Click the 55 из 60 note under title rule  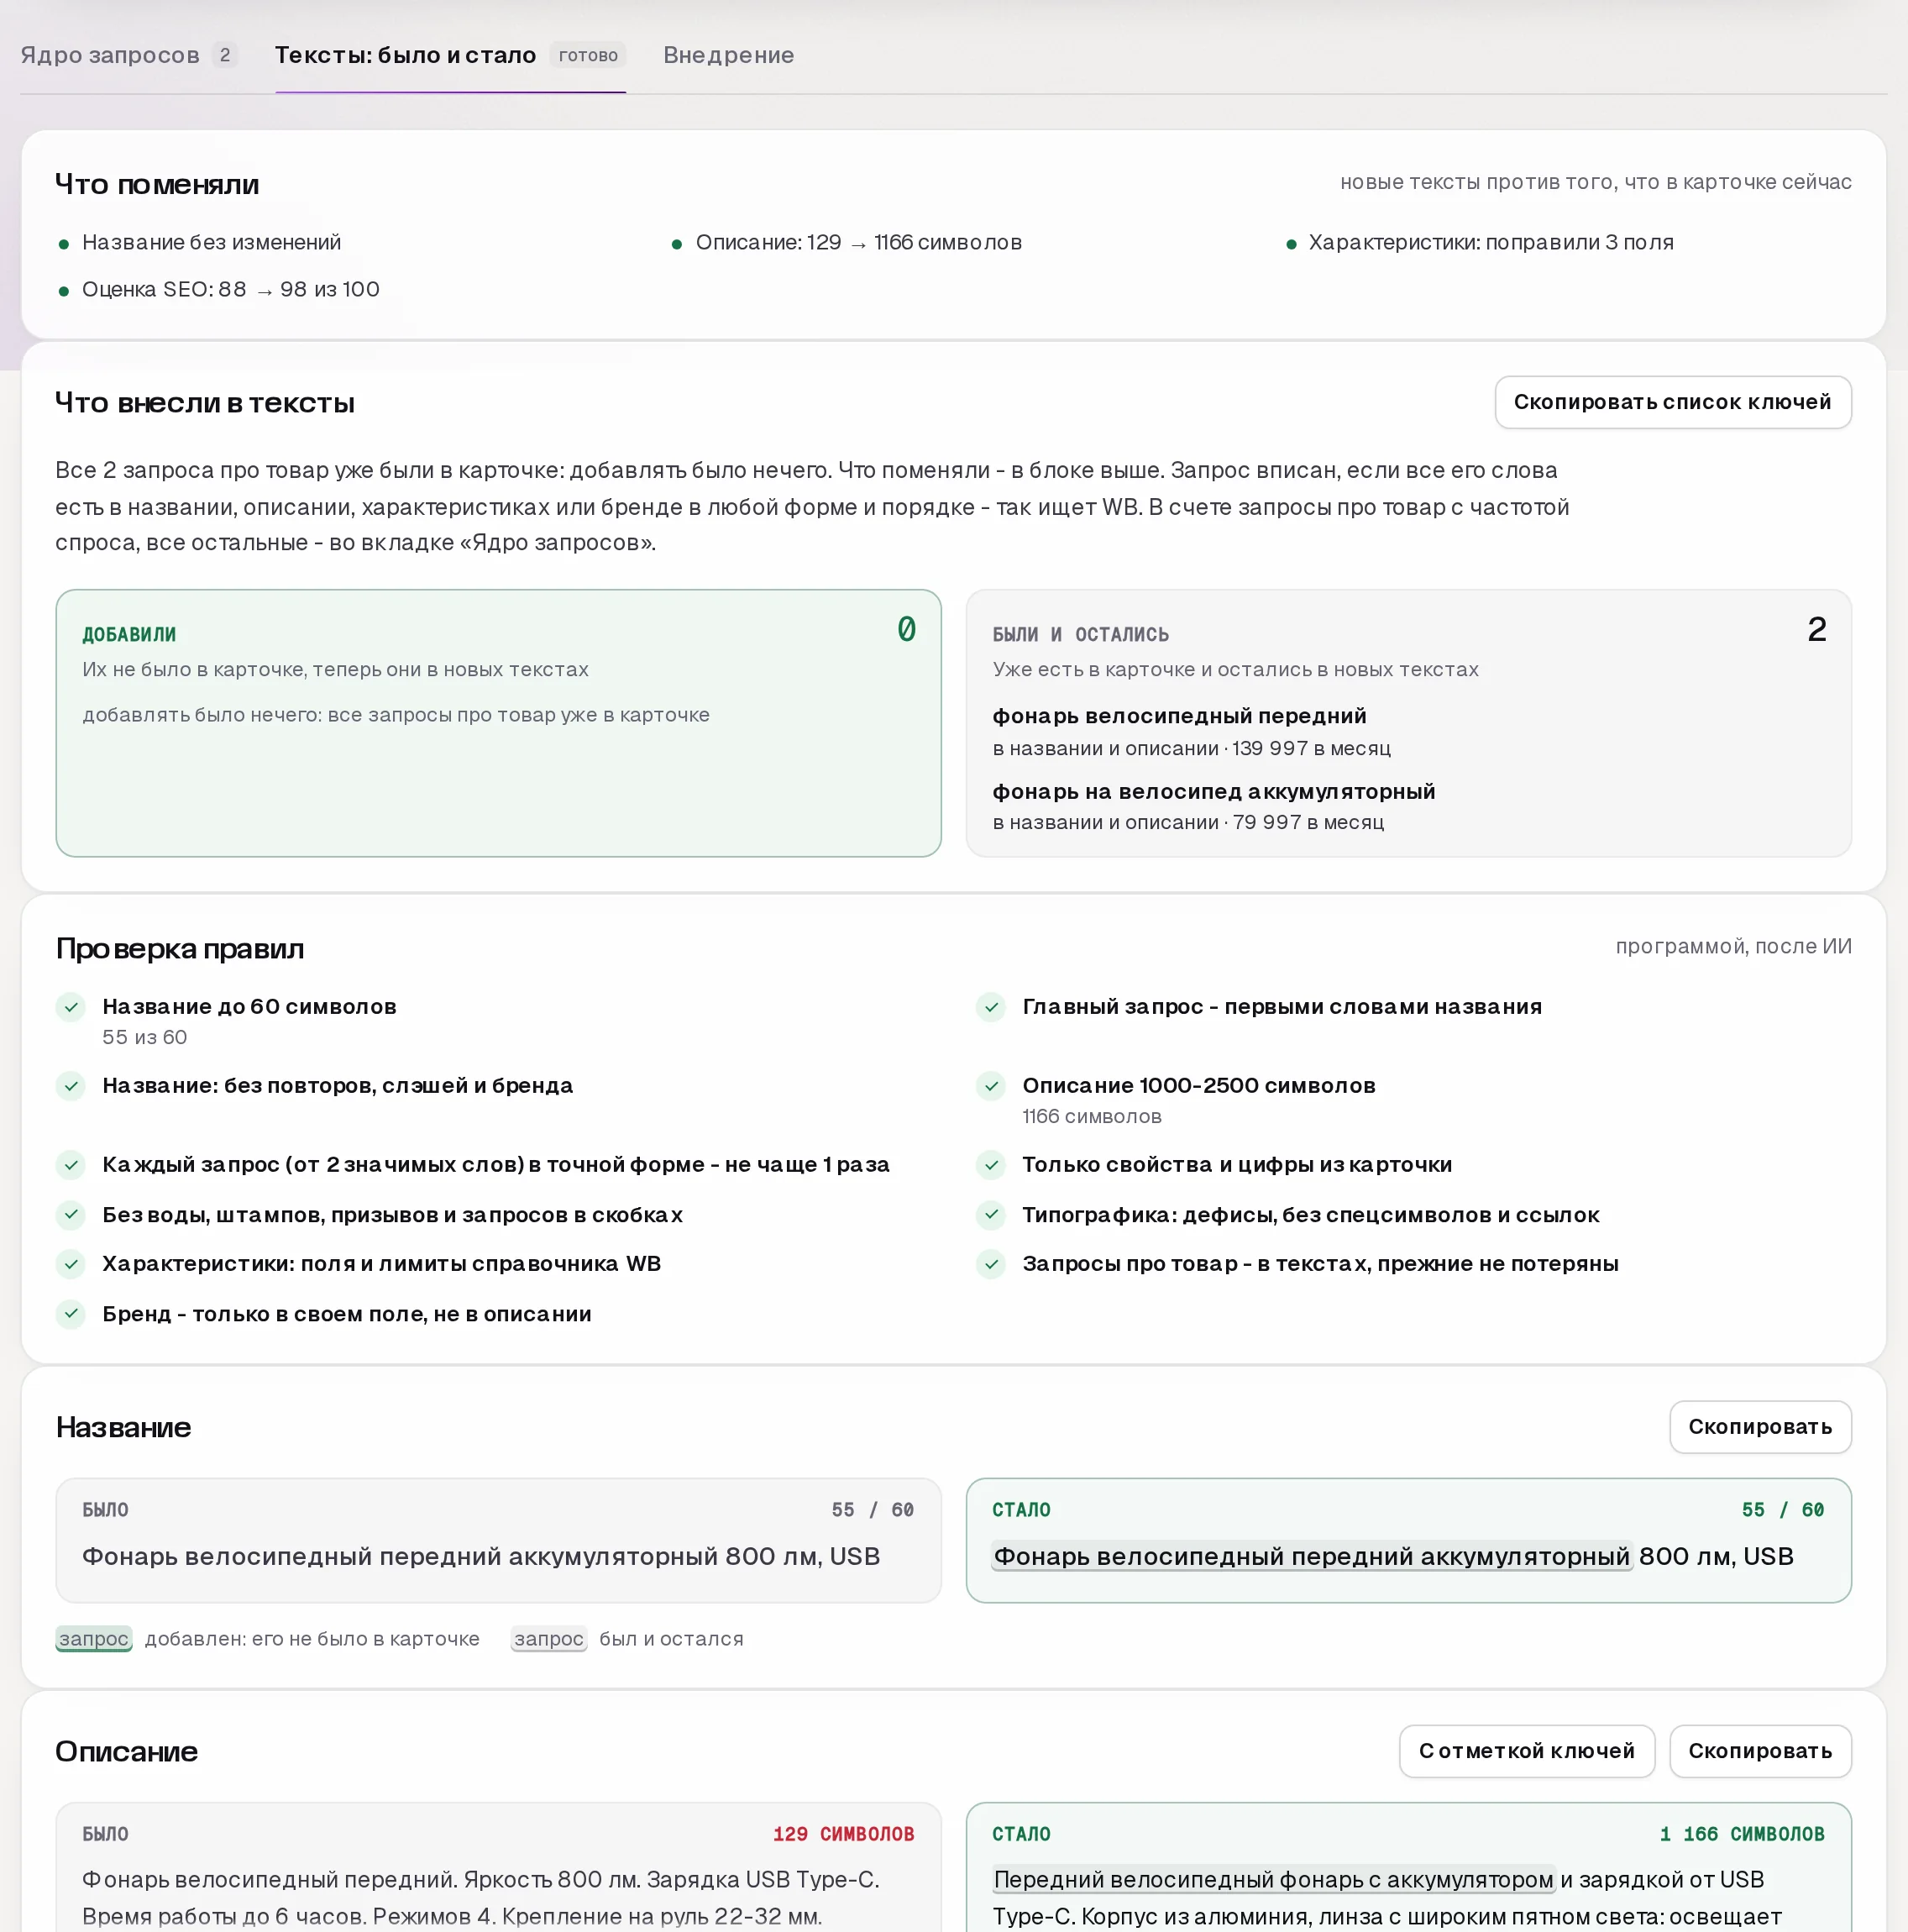pos(145,1038)
